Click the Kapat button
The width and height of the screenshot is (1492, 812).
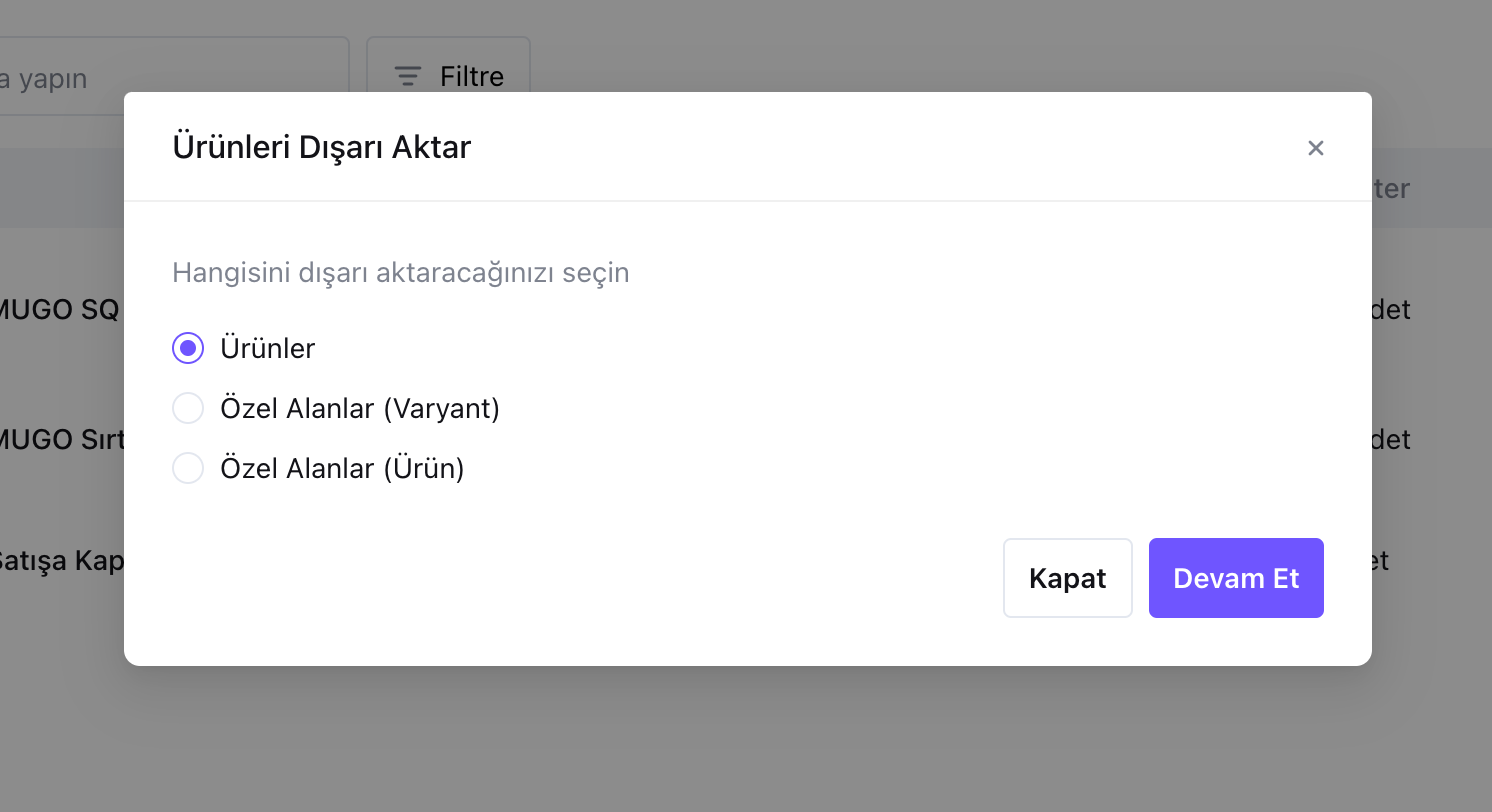coord(1067,578)
